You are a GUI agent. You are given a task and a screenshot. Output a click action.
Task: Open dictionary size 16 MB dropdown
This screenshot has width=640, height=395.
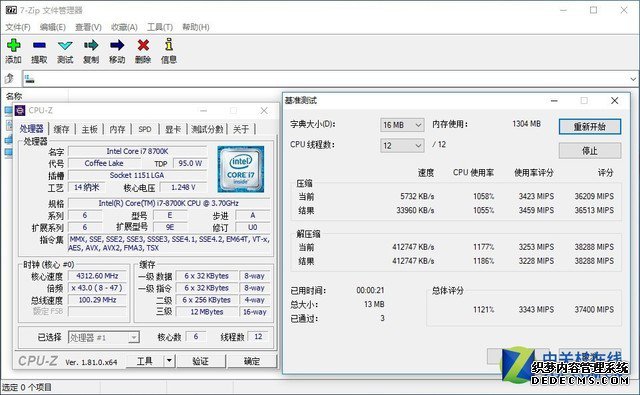[x=402, y=125]
